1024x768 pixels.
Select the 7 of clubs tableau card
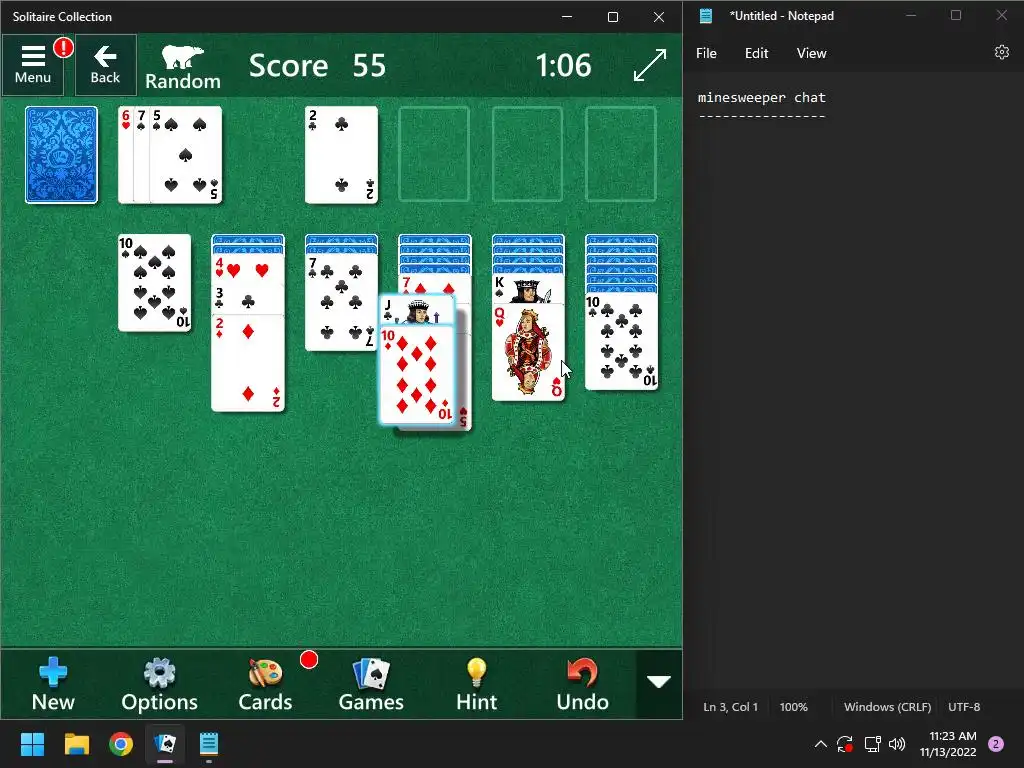click(342, 302)
